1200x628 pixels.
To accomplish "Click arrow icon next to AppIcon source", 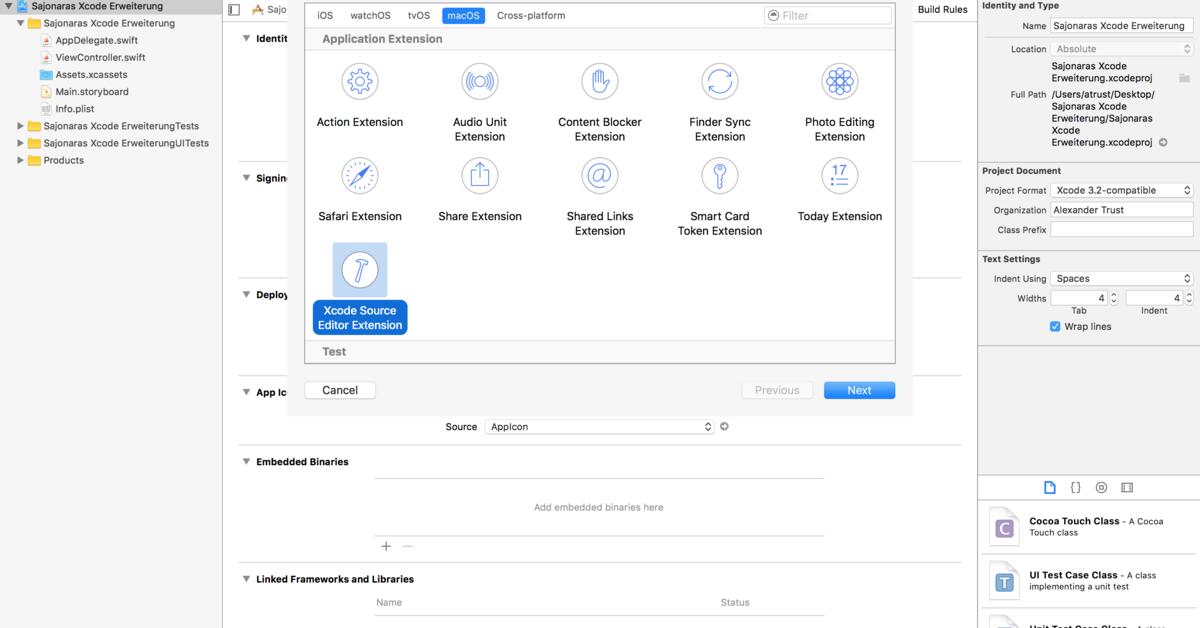I will [x=725, y=426].
